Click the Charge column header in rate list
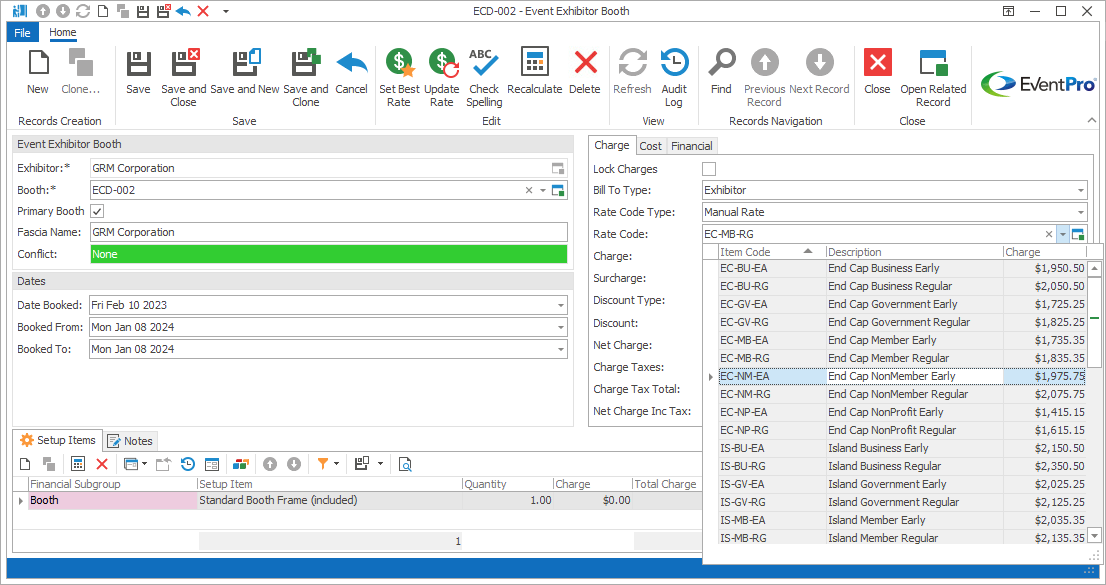 click(1045, 252)
